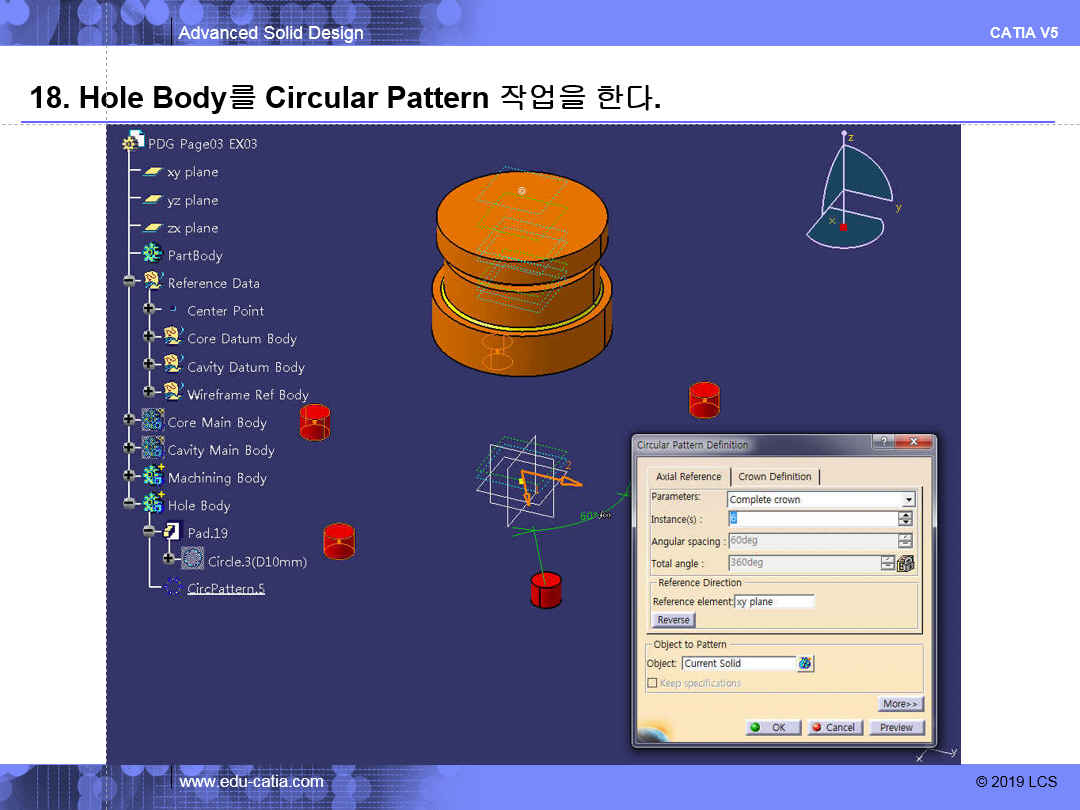Click the CircPattern.5 icon in the tree
The width and height of the screenshot is (1080, 810).
coord(173,588)
